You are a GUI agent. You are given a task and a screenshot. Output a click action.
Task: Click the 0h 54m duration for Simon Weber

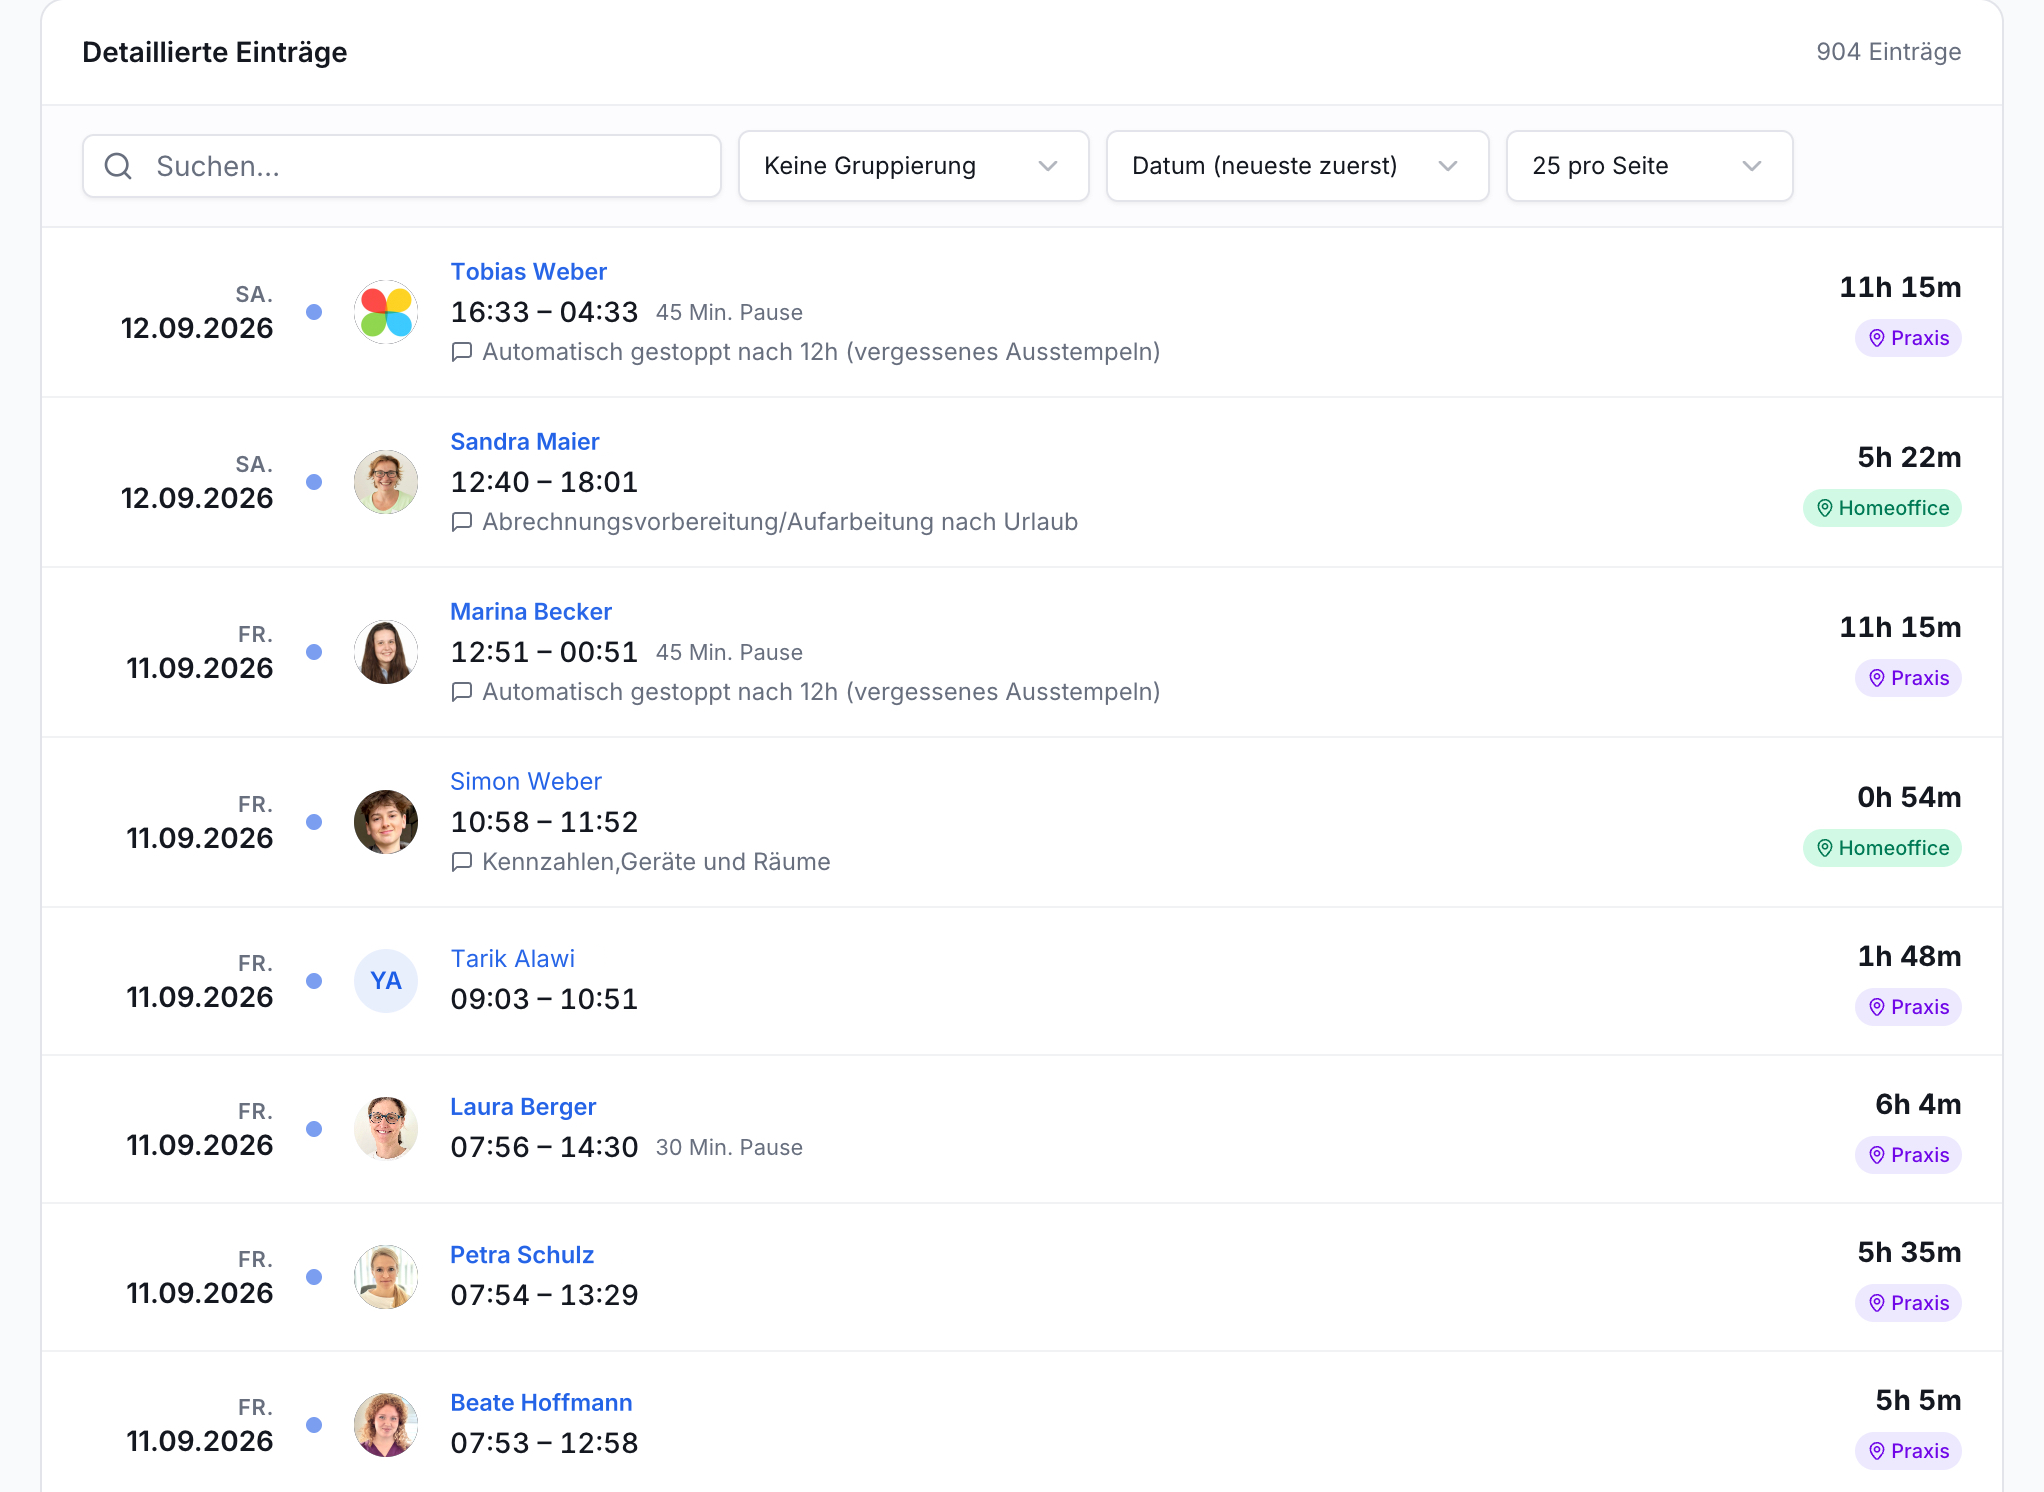tap(1909, 798)
